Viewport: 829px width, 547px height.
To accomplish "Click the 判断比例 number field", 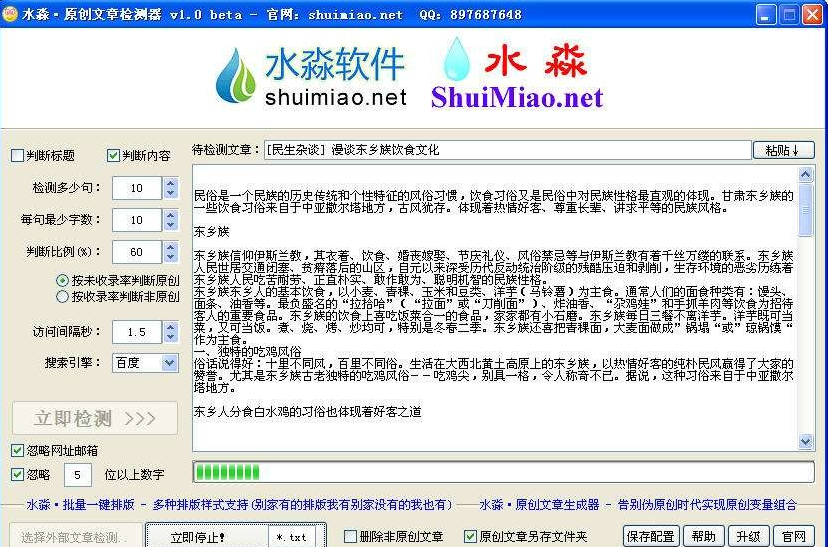I will (137, 252).
